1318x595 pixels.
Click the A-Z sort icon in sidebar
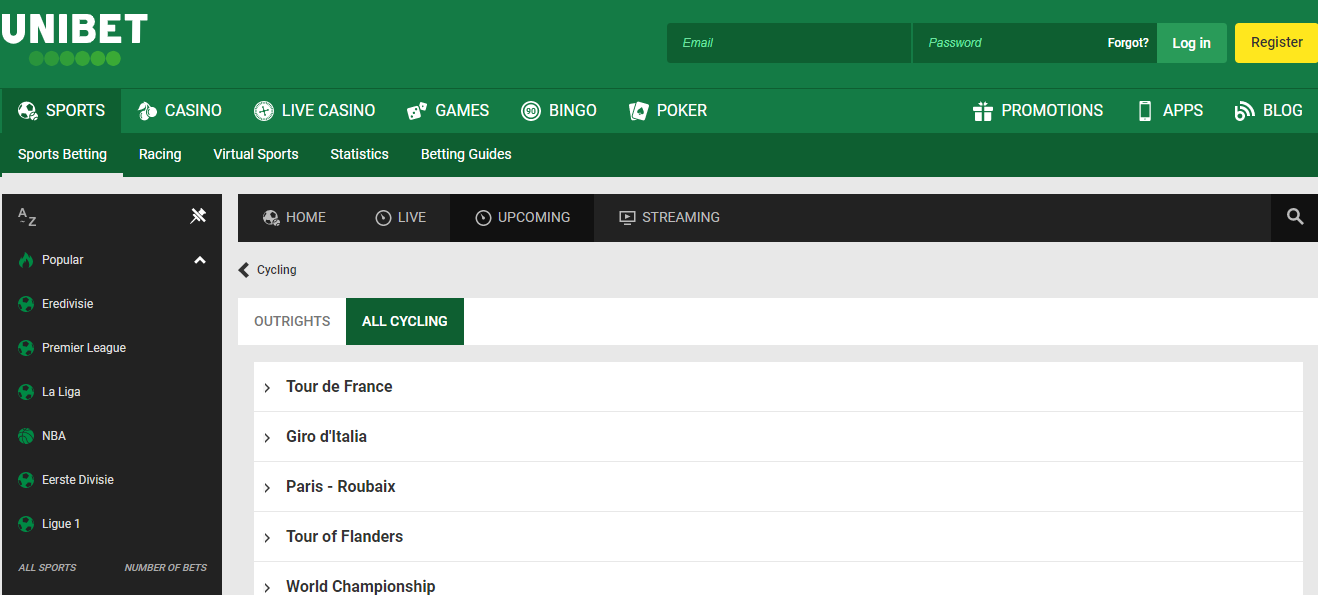pyautogui.click(x=28, y=216)
